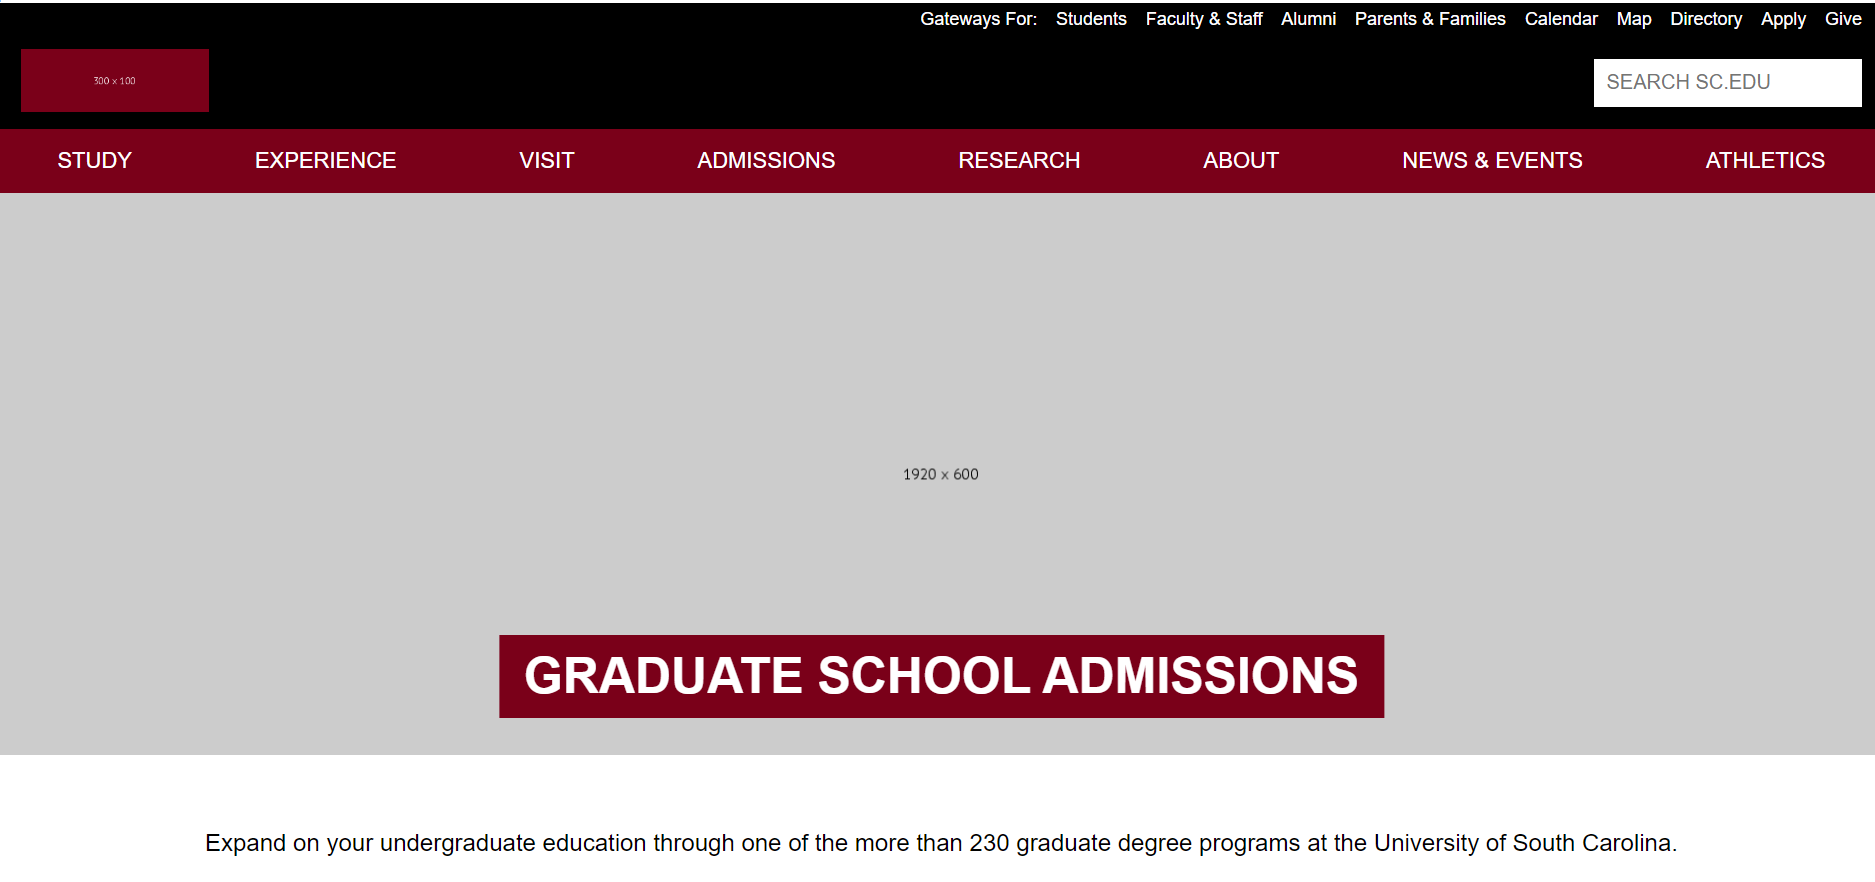Open the Students gateway link

(x=1091, y=19)
